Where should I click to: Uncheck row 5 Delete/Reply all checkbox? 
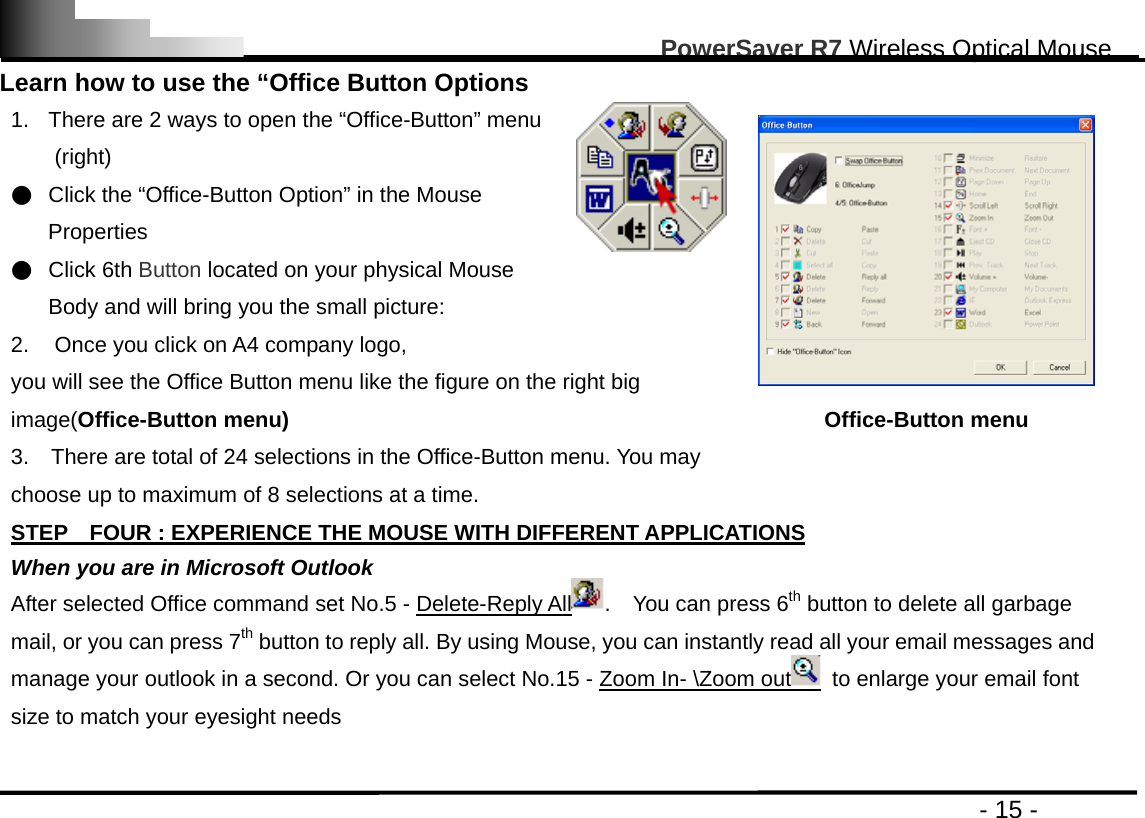(786, 277)
